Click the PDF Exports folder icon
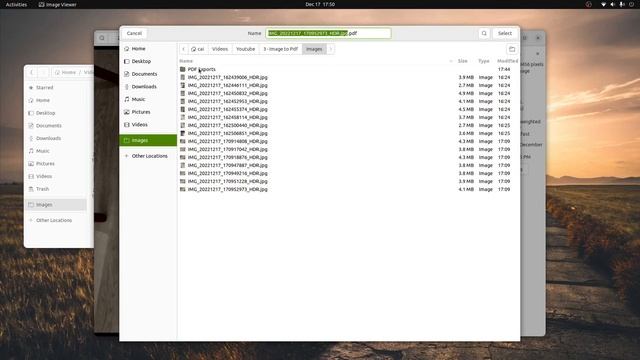The image size is (640, 360). pos(182,69)
